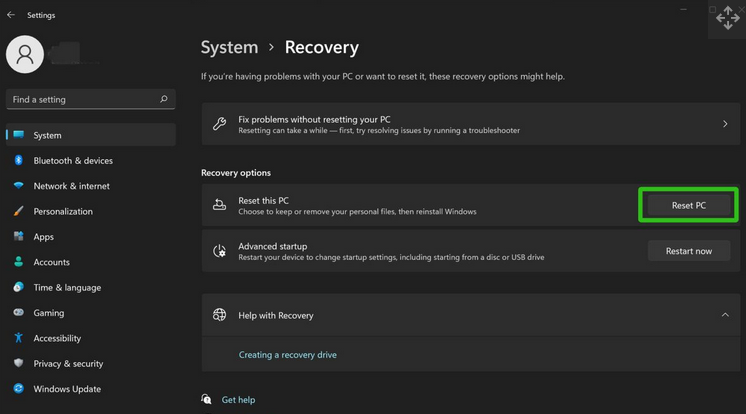
Task: Click the Gaming controller icon
Action: click(19, 312)
